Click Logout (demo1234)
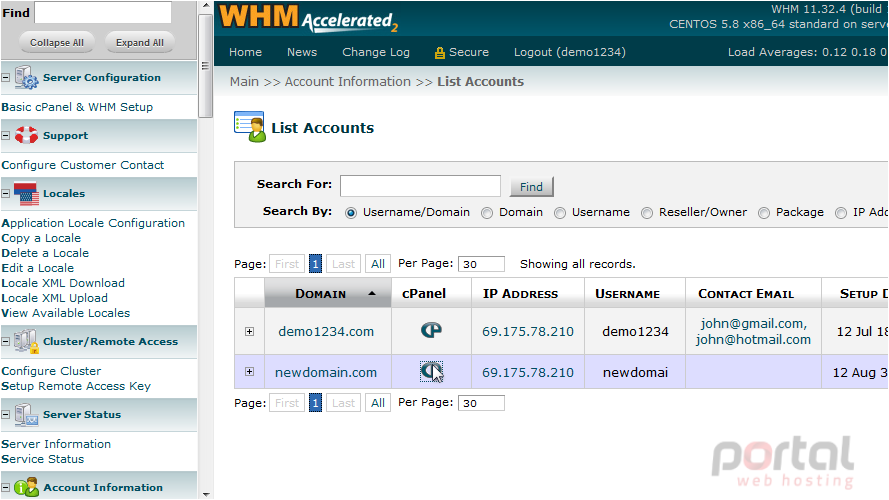The width and height of the screenshot is (889, 500). (x=570, y=52)
